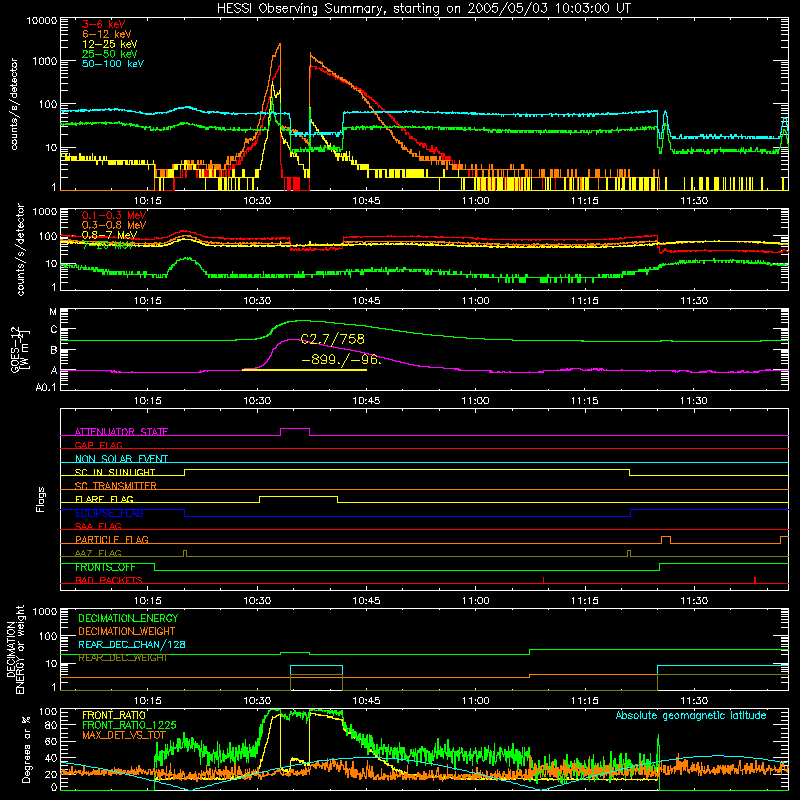Click the 0.3-0.8 MeV legend label

pyautogui.click(x=114, y=225)
